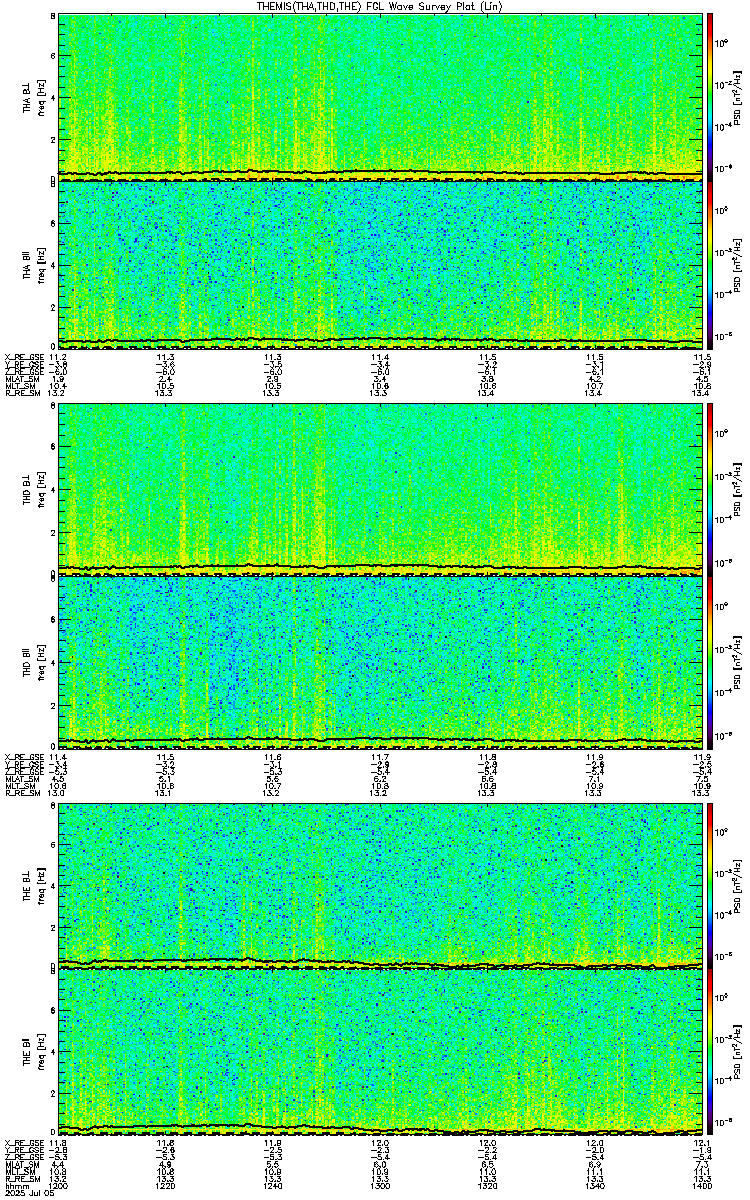
Task: Click the 1400 time tick label
Action: (701, 1187)
